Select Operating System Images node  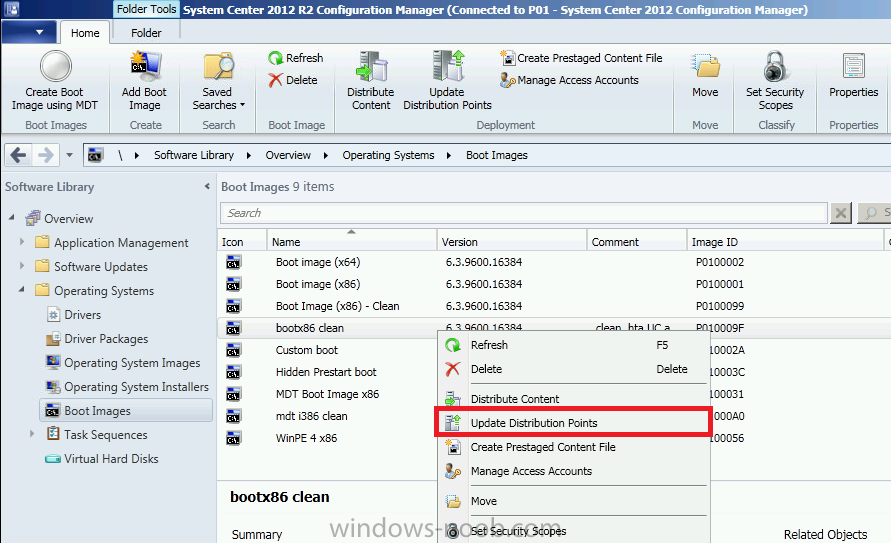click(x=132, y=362)
